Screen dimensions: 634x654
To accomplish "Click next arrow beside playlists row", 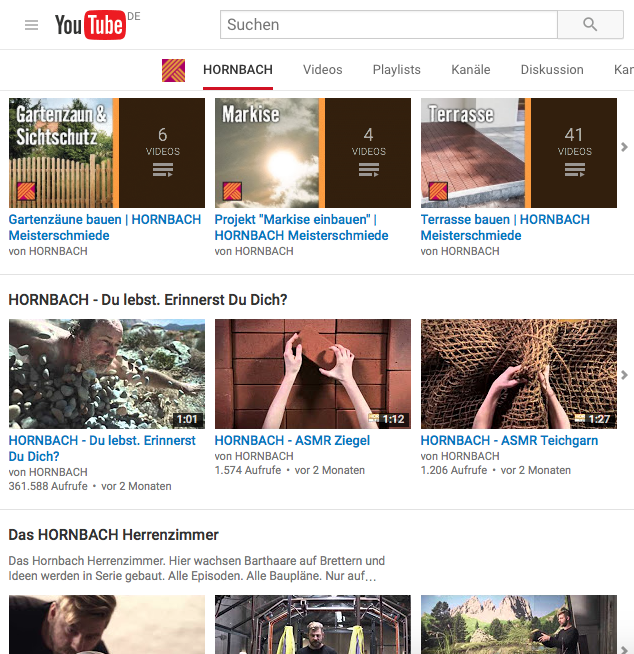I will [624, 147].
